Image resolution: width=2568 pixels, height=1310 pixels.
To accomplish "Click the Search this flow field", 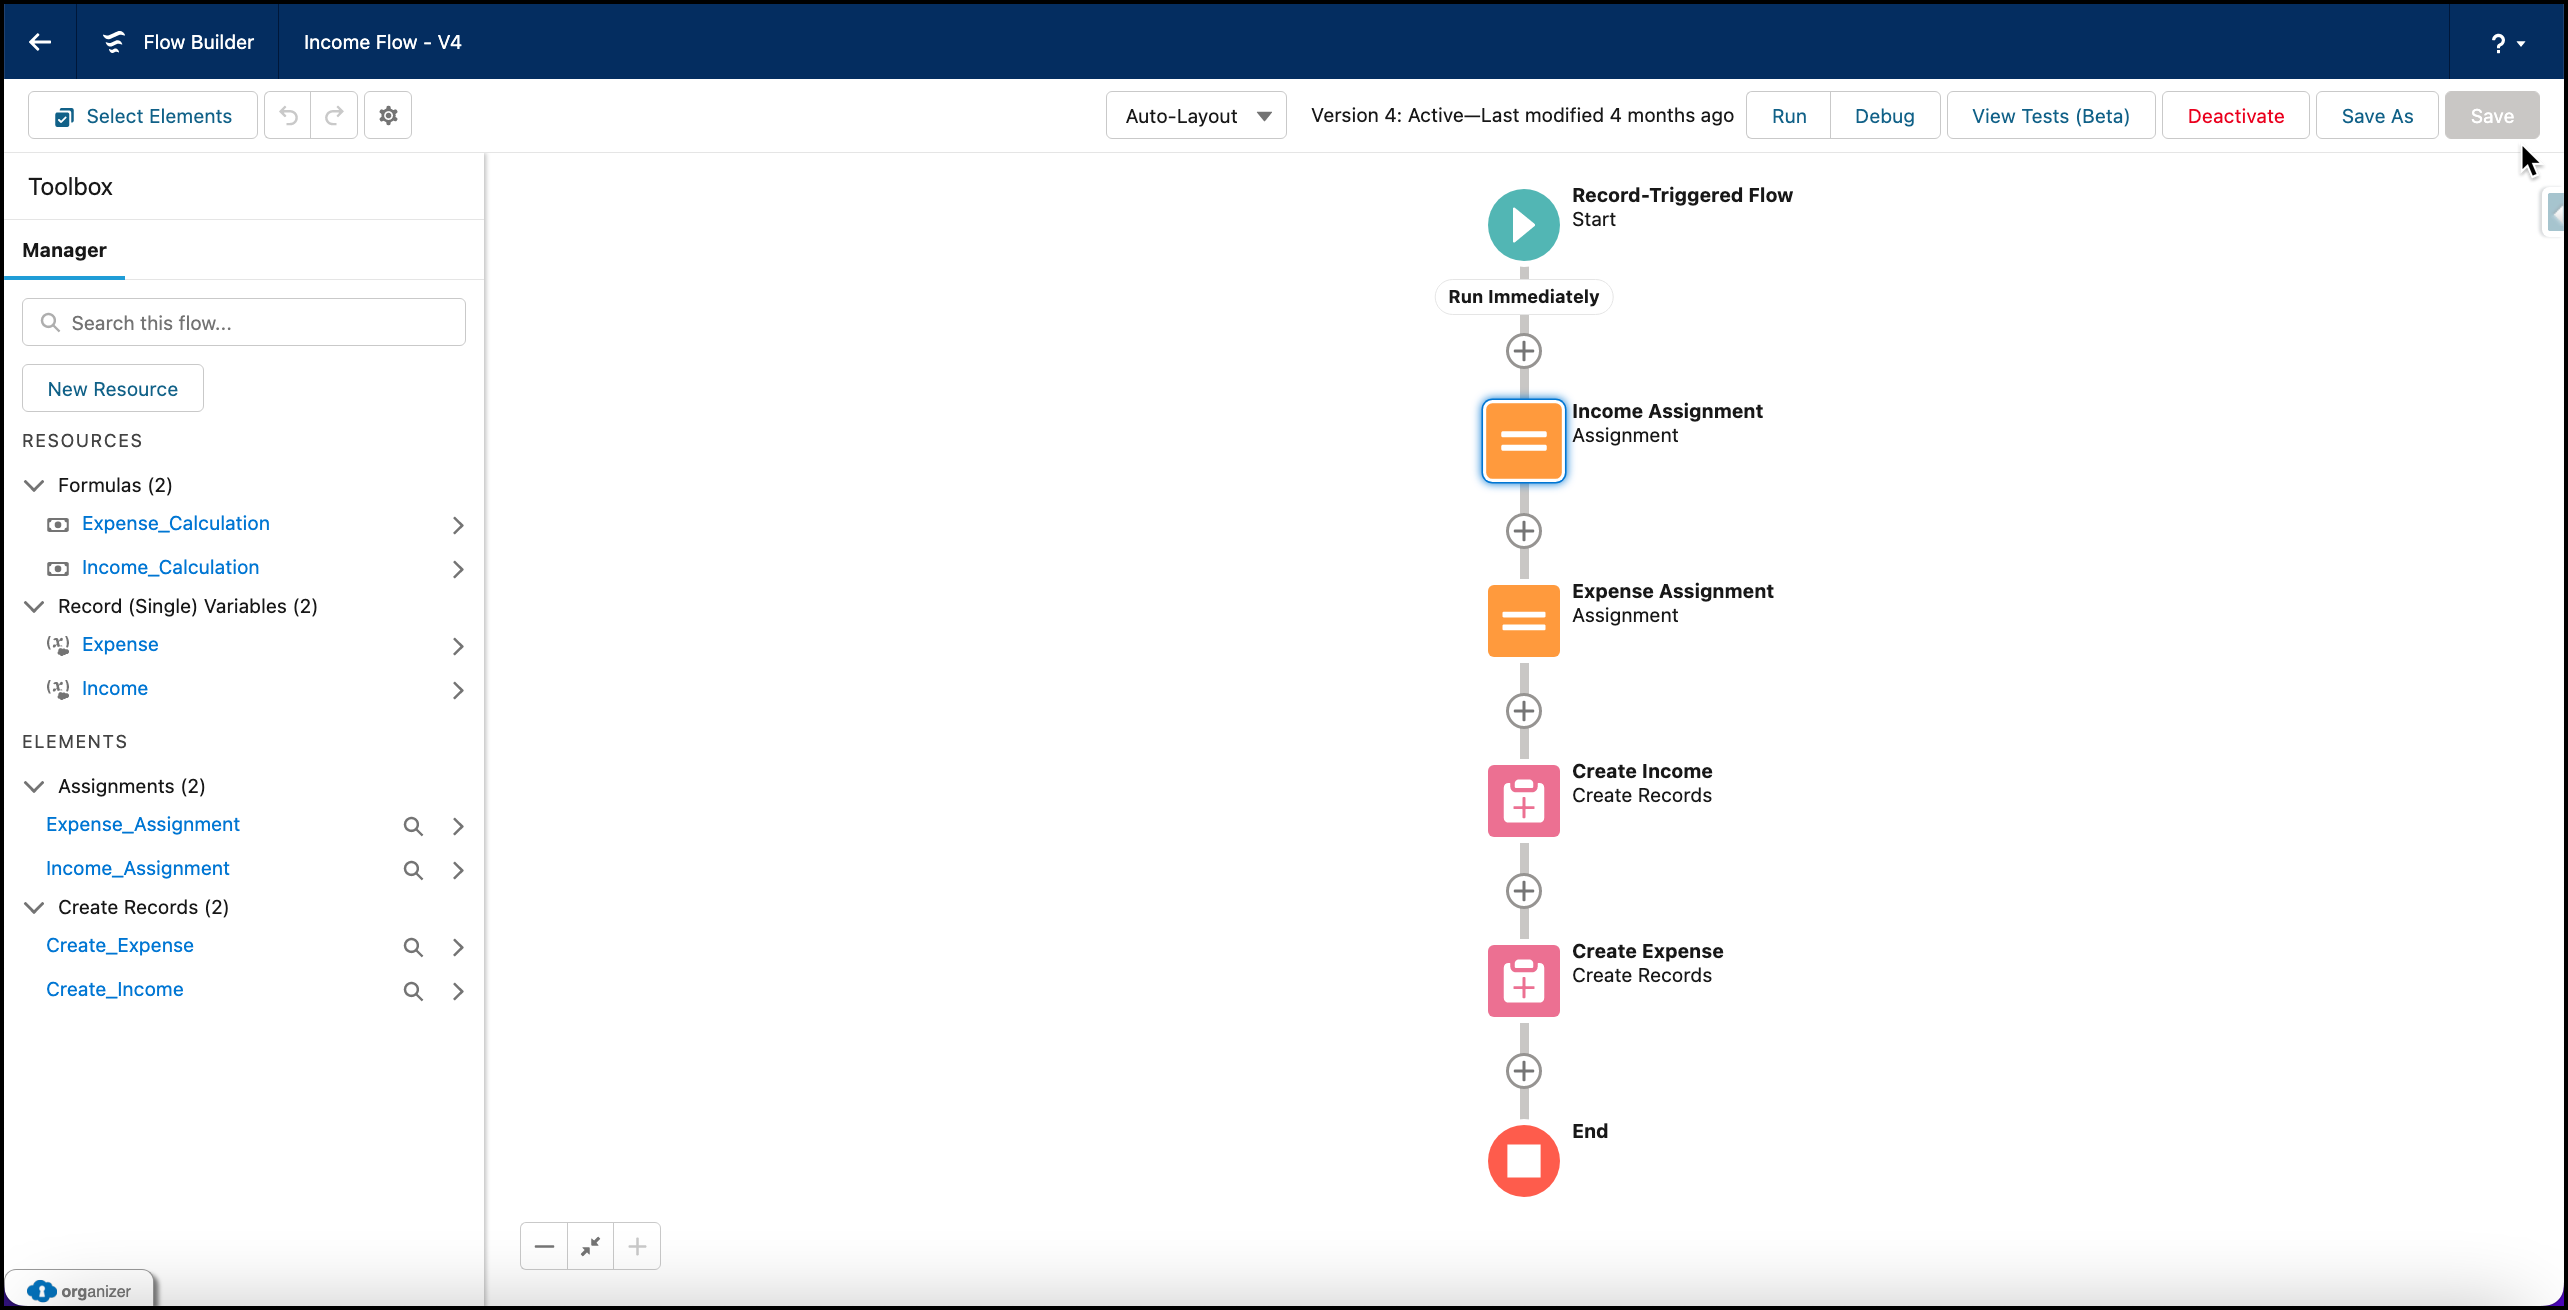I will pos(244,322).
